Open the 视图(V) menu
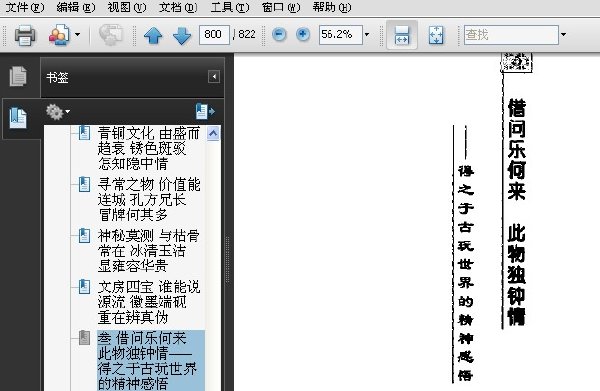The image size is (600, 391). pos(127,7)
